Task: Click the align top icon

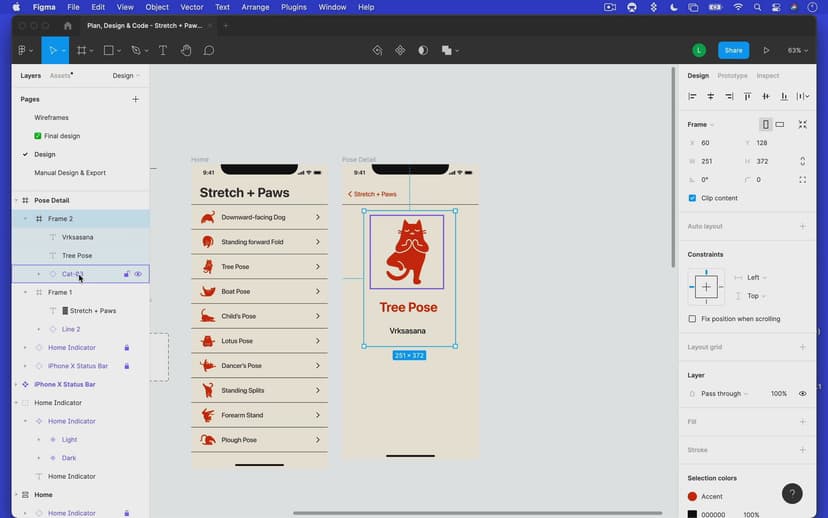Action: click(747, 96)
